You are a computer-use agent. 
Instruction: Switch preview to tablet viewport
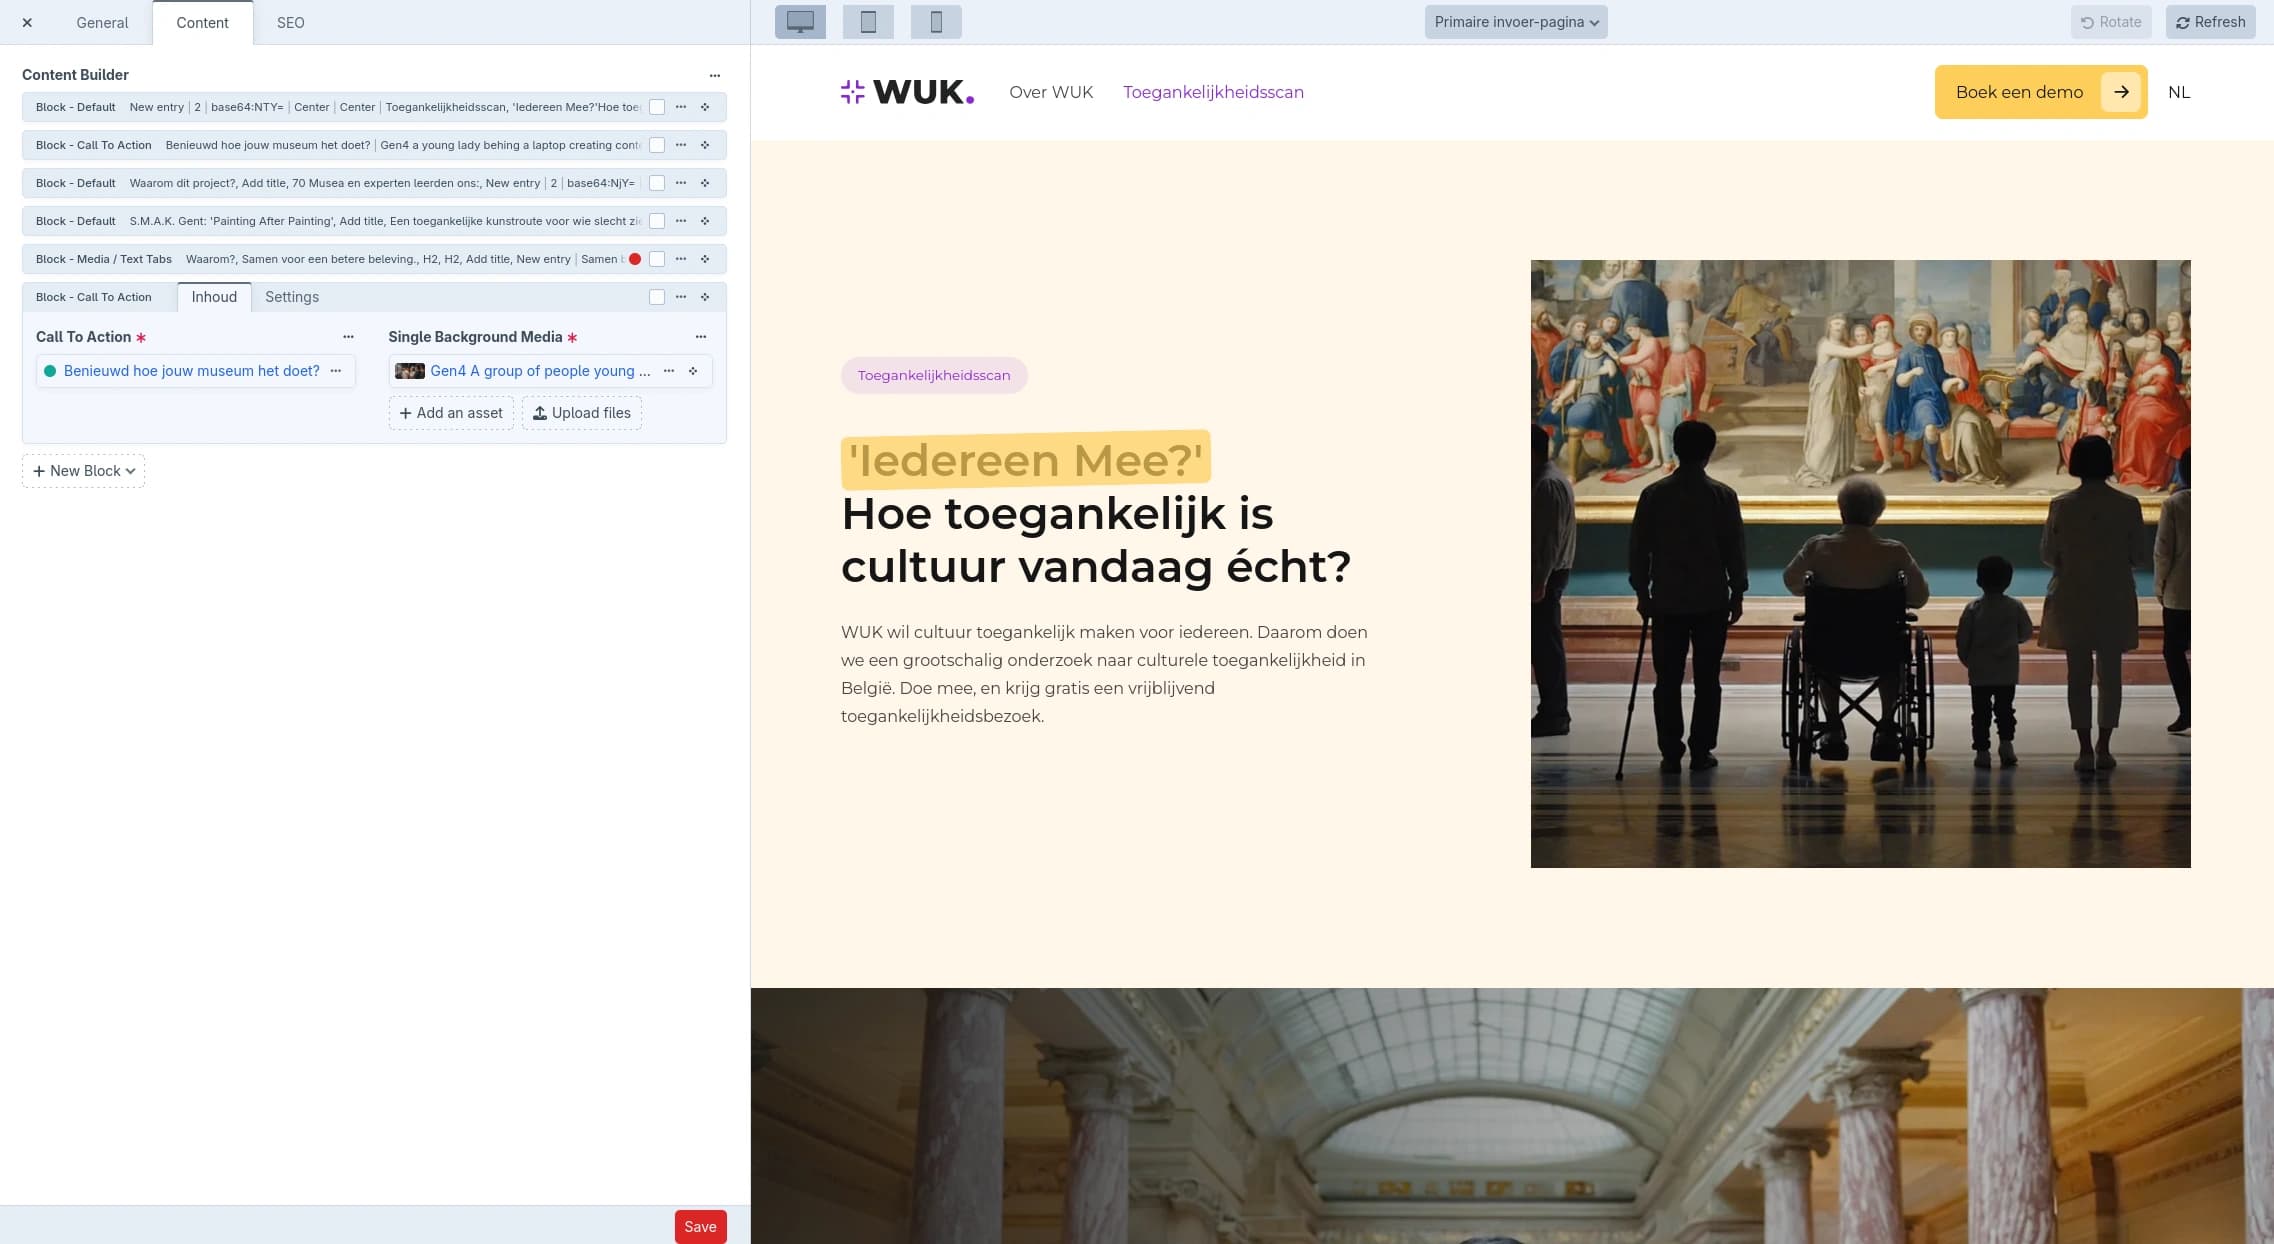[x=867, y=21]
